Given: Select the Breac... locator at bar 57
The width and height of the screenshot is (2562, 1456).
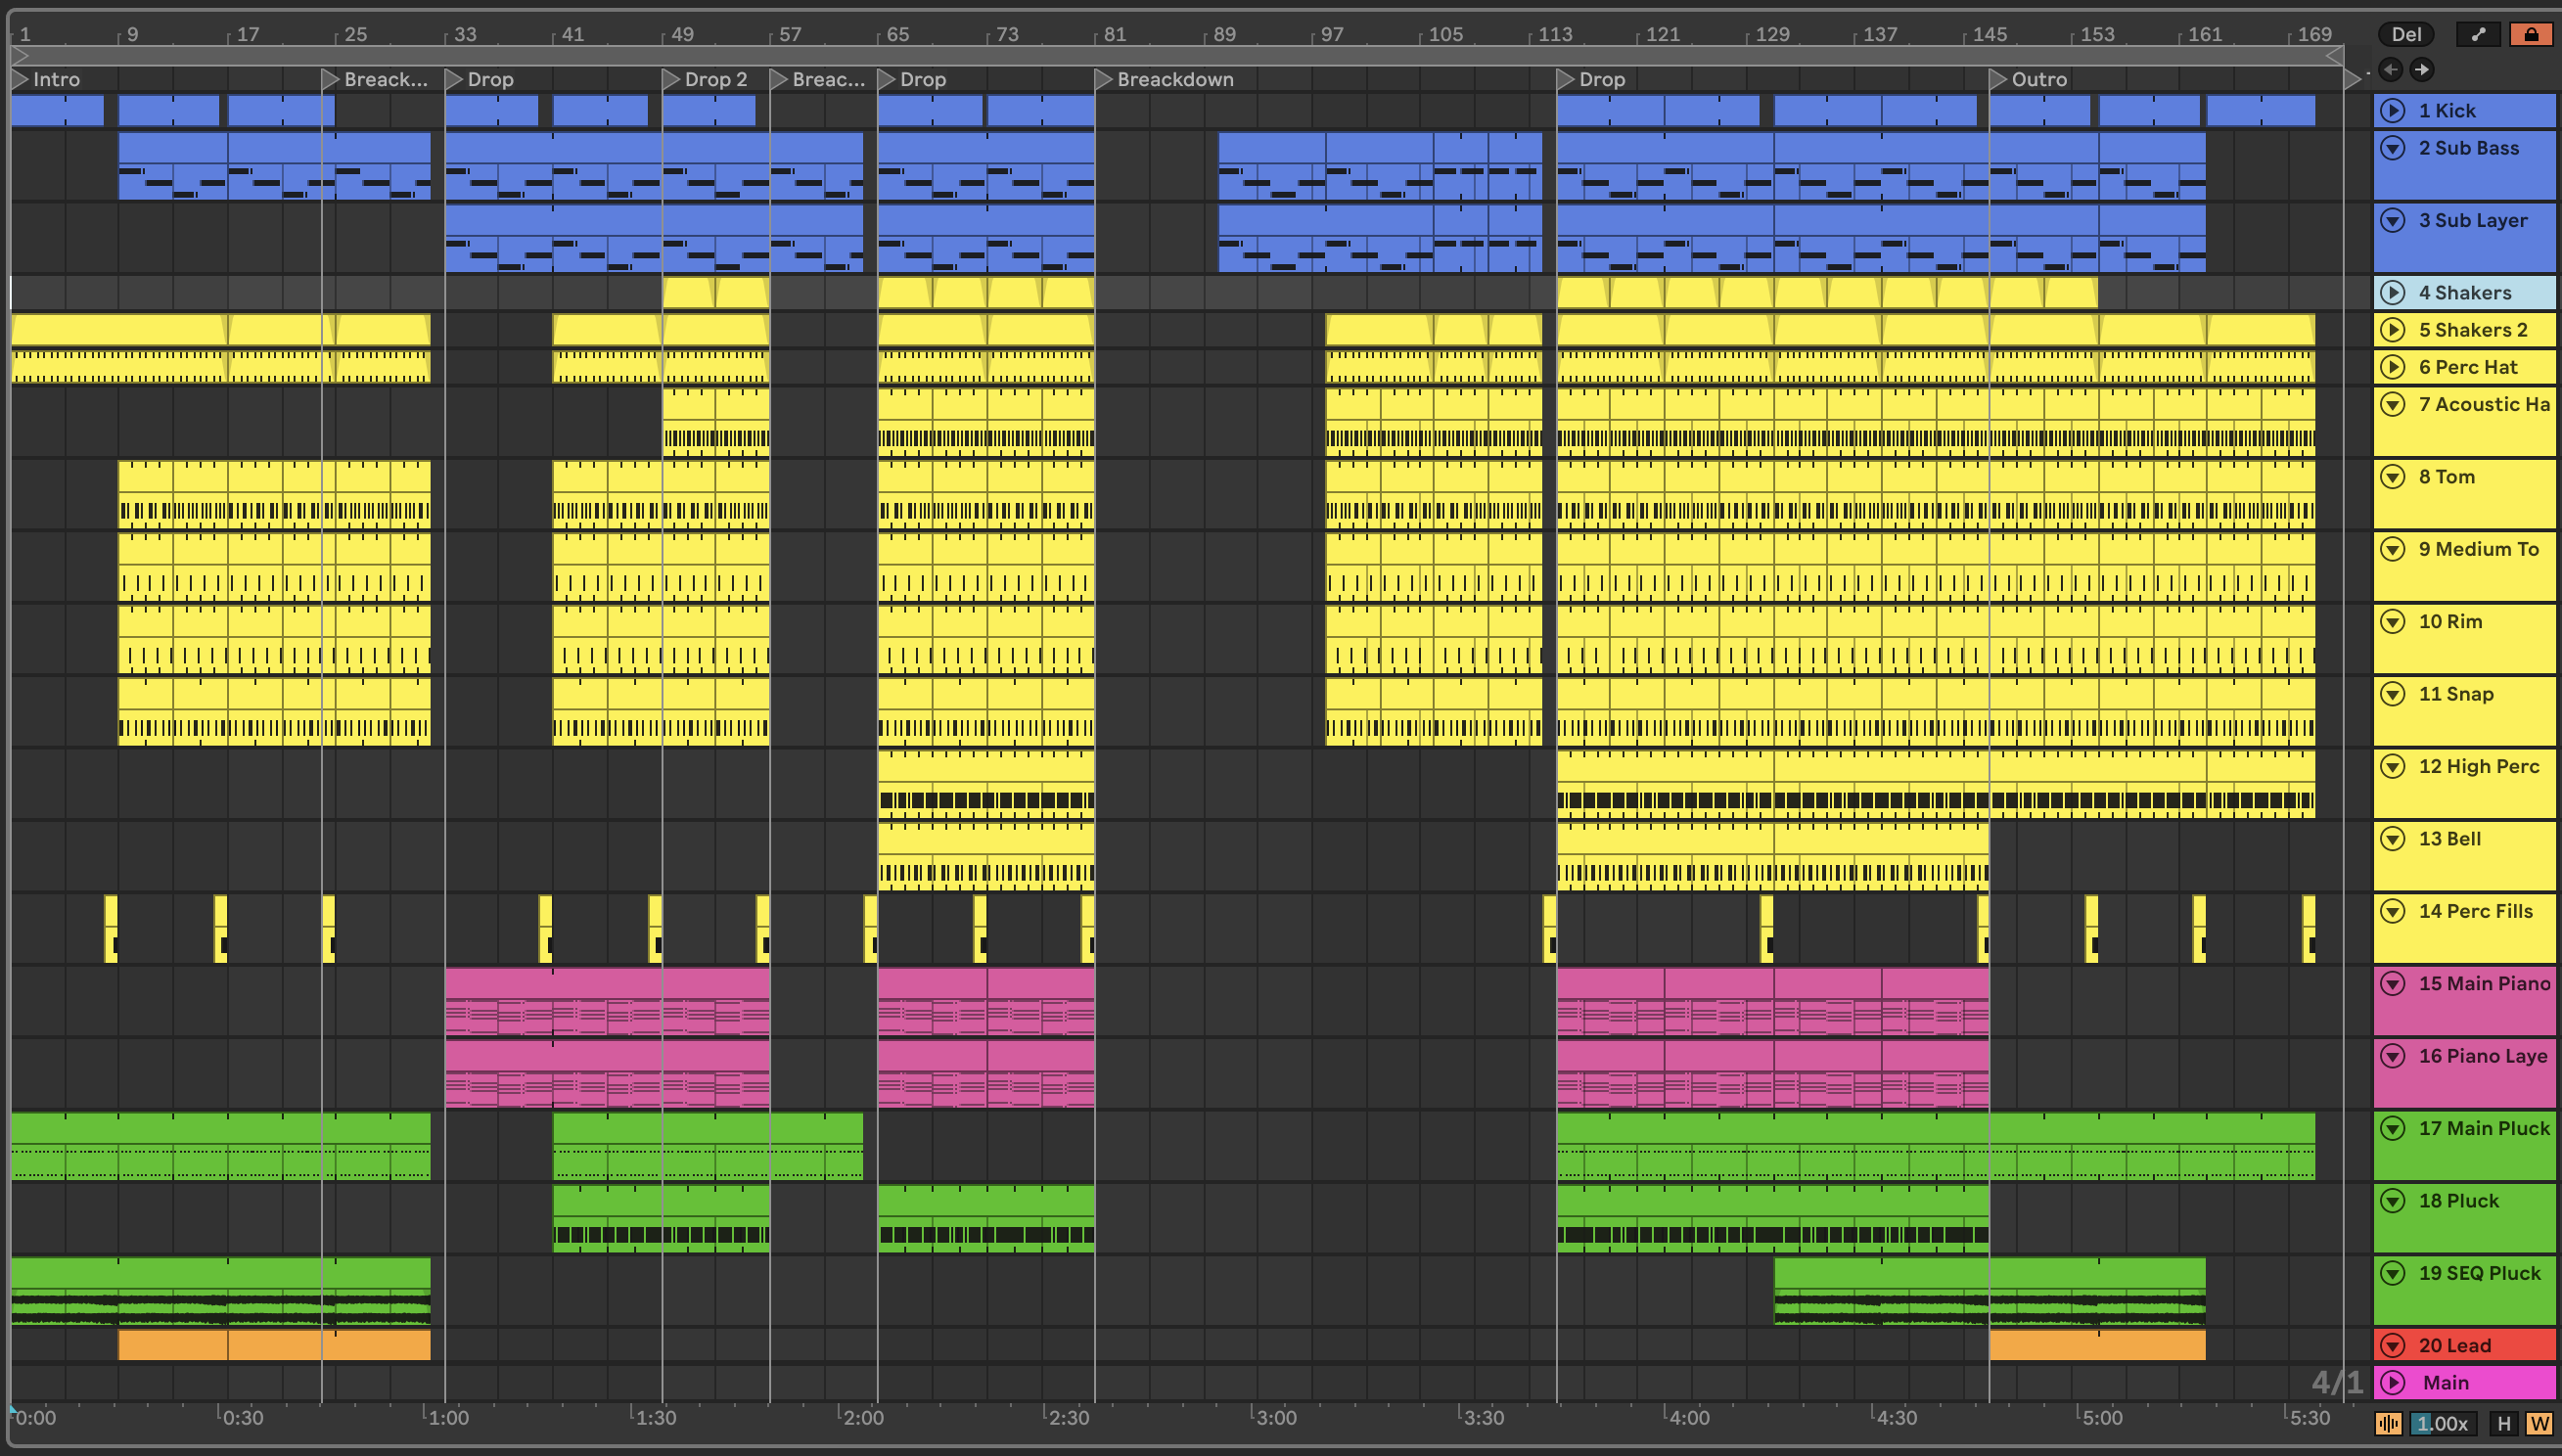Looking at the screenshot, I should click(x=819, y=79).
